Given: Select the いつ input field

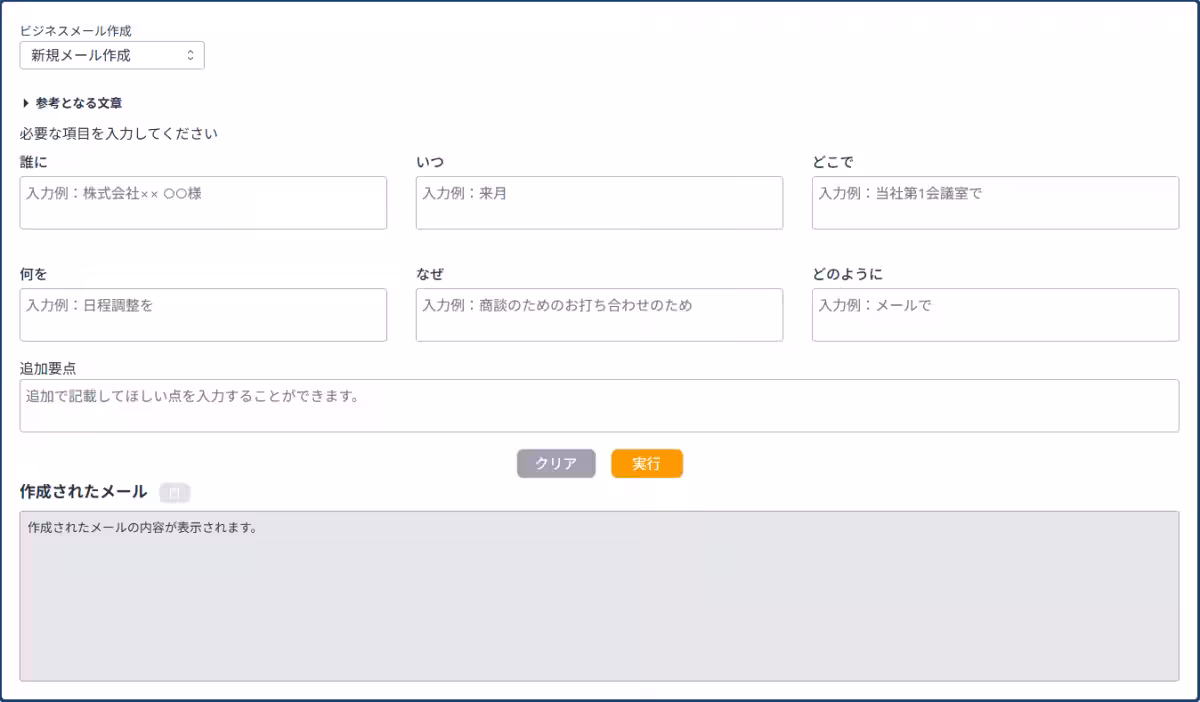Looking at the screenshot, I should pyautogui.click(x=599, y=203).
